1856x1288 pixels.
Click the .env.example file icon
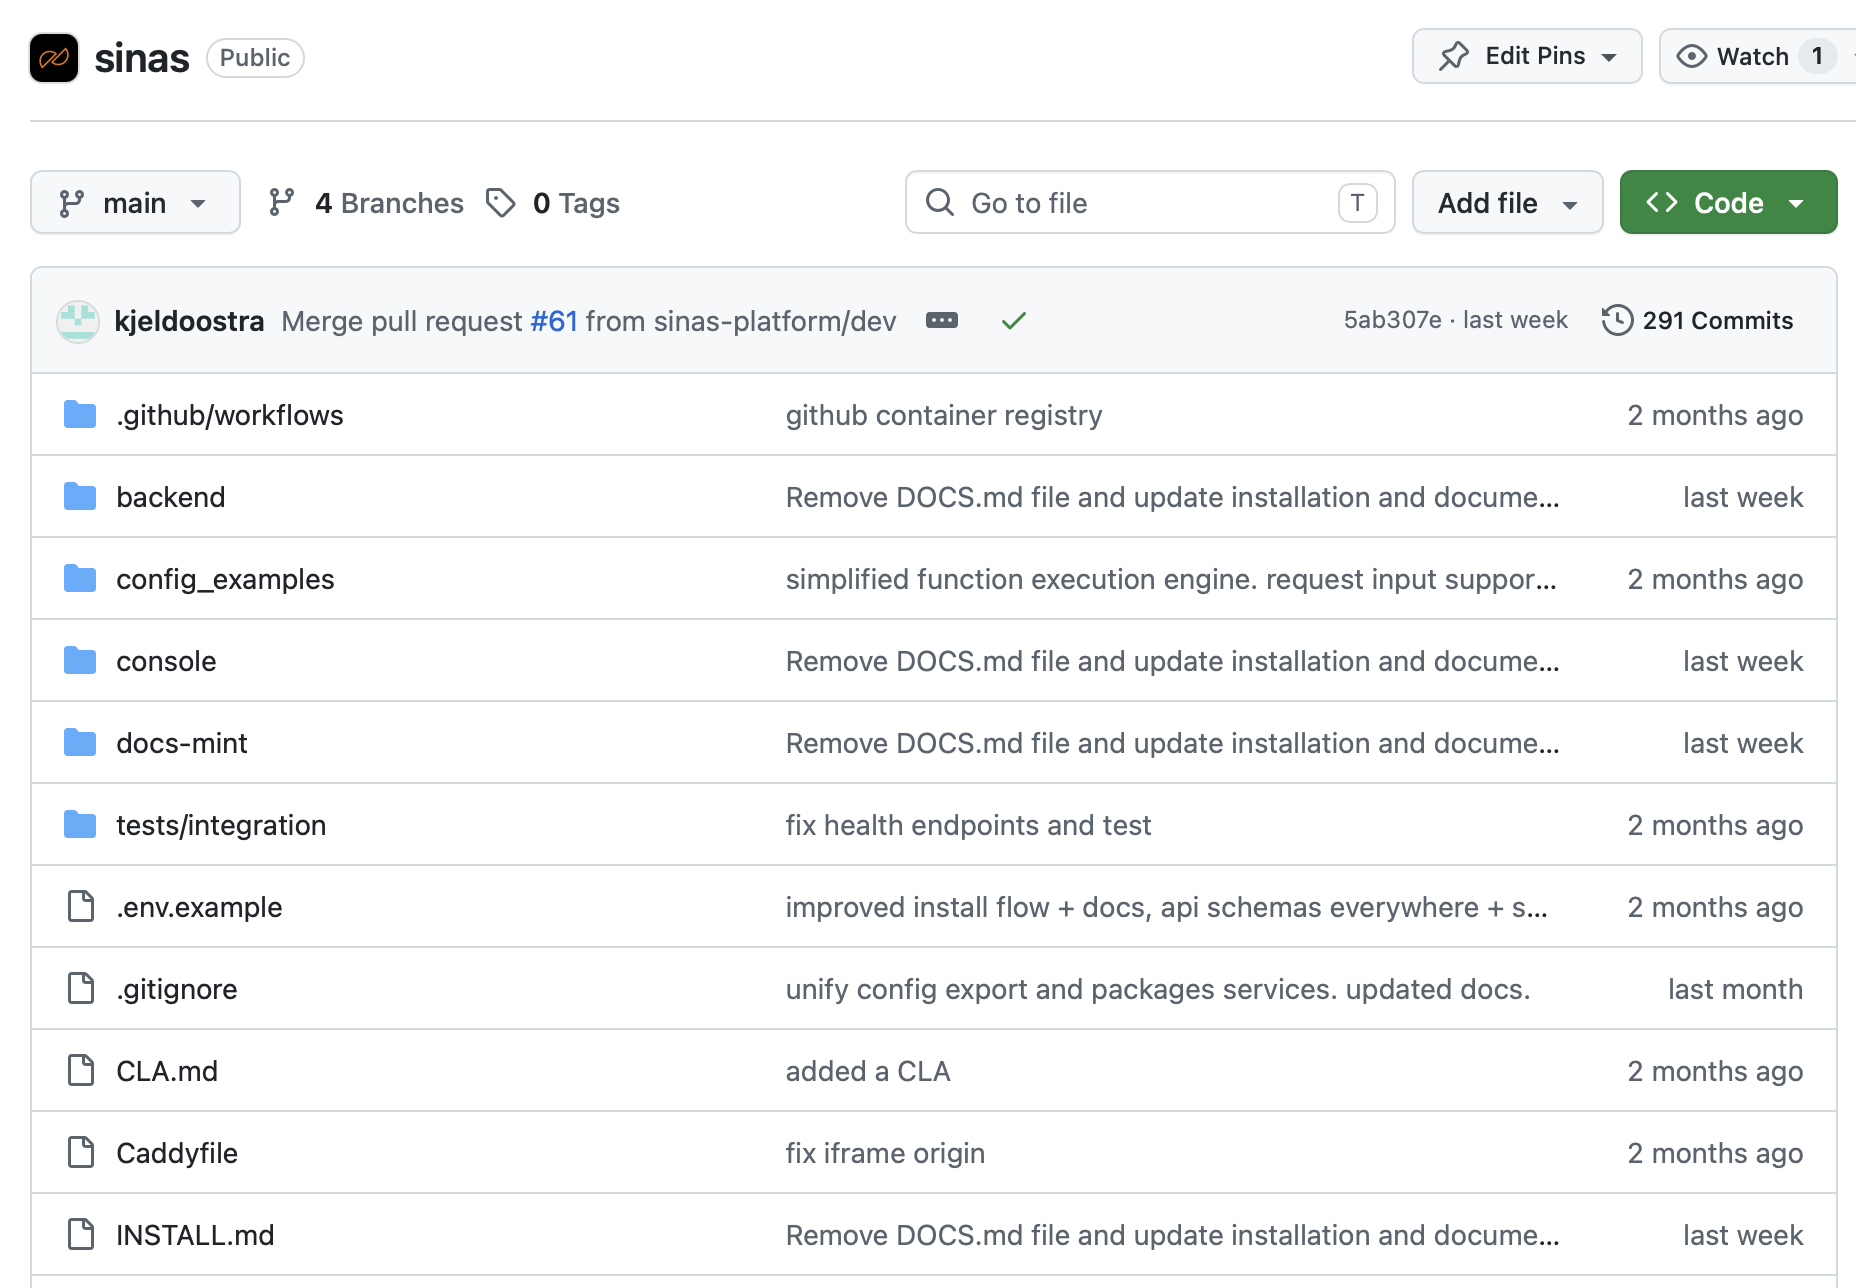80,906
